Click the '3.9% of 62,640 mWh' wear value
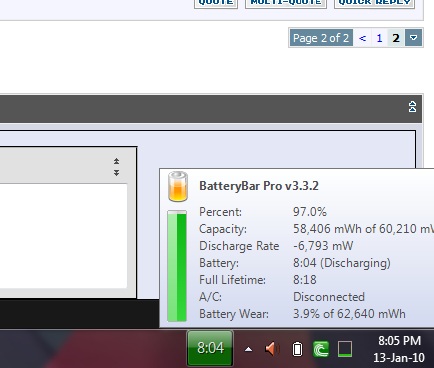 pyautogui.click(x=349, y=314)
